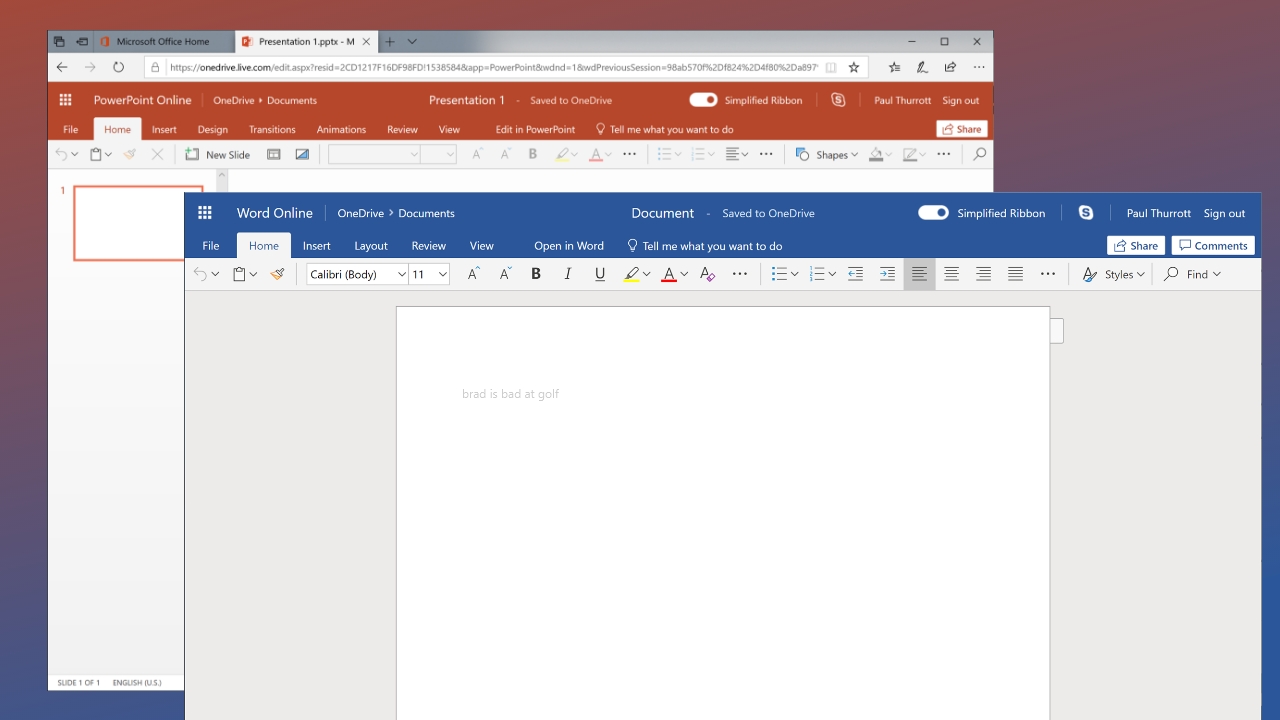Align text left in Word
The width and height of the screenshot is (1280, 720).
919,274
